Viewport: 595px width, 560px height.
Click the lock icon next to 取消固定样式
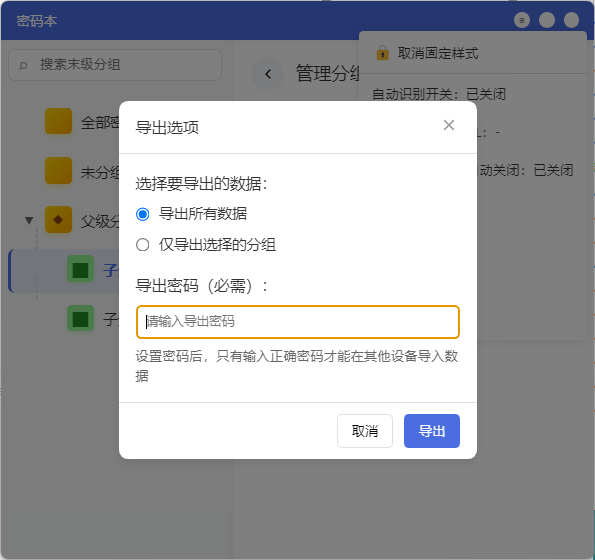[x=382, y=53]
